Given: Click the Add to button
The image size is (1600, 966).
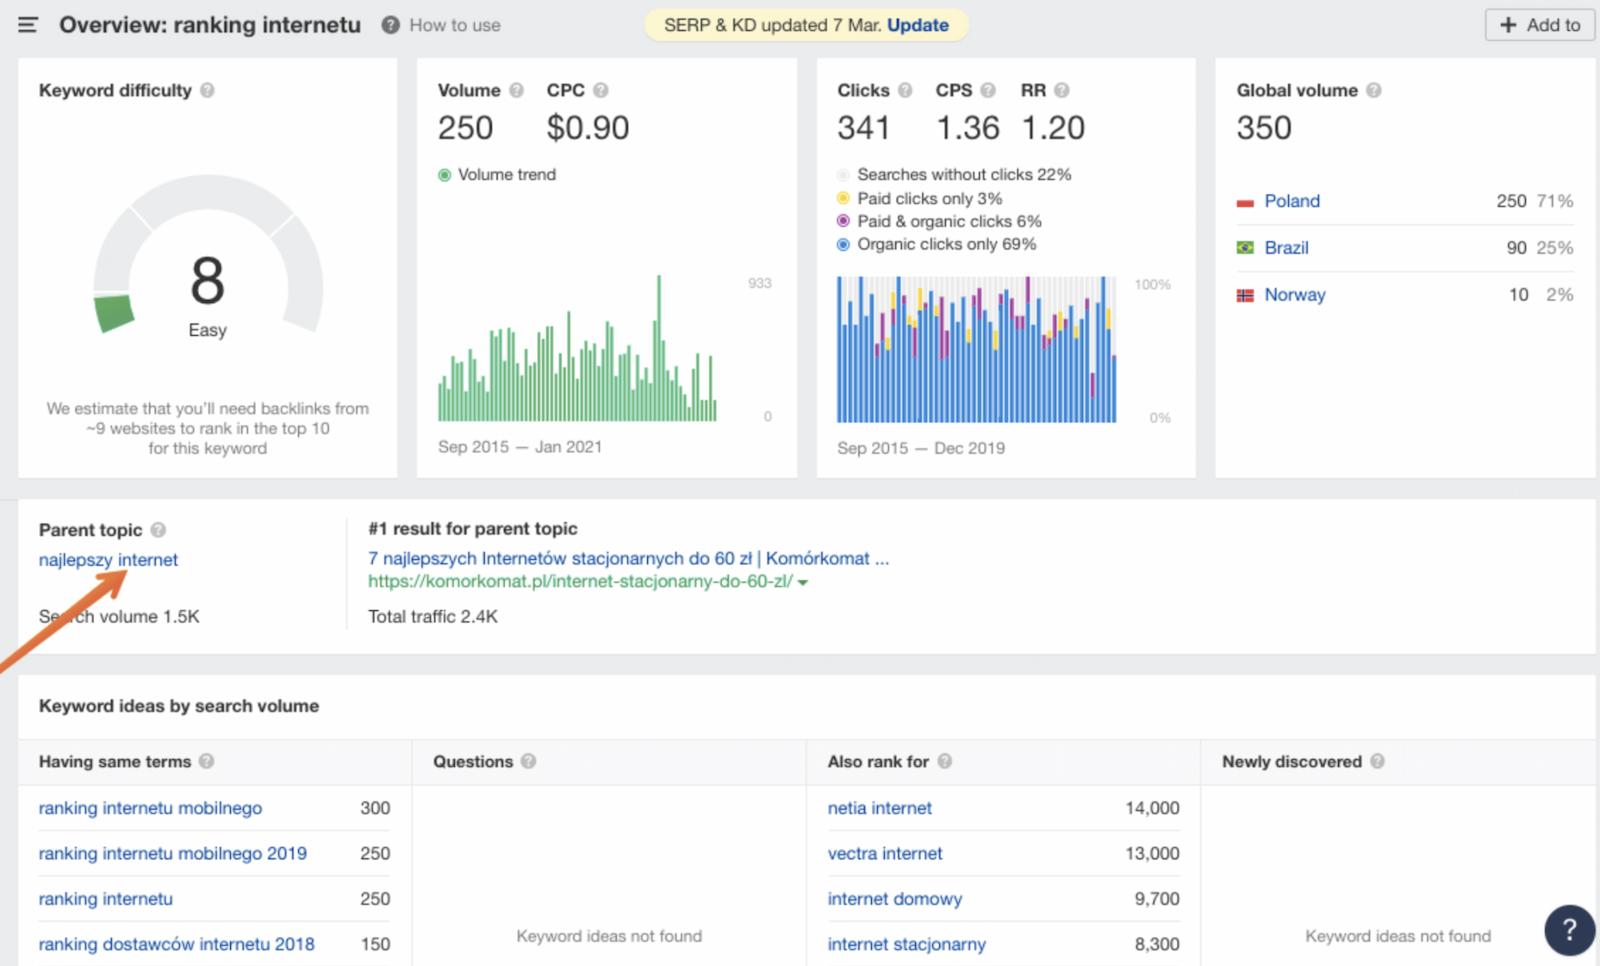Looking at the screenshot, I should click(1538, 25).
